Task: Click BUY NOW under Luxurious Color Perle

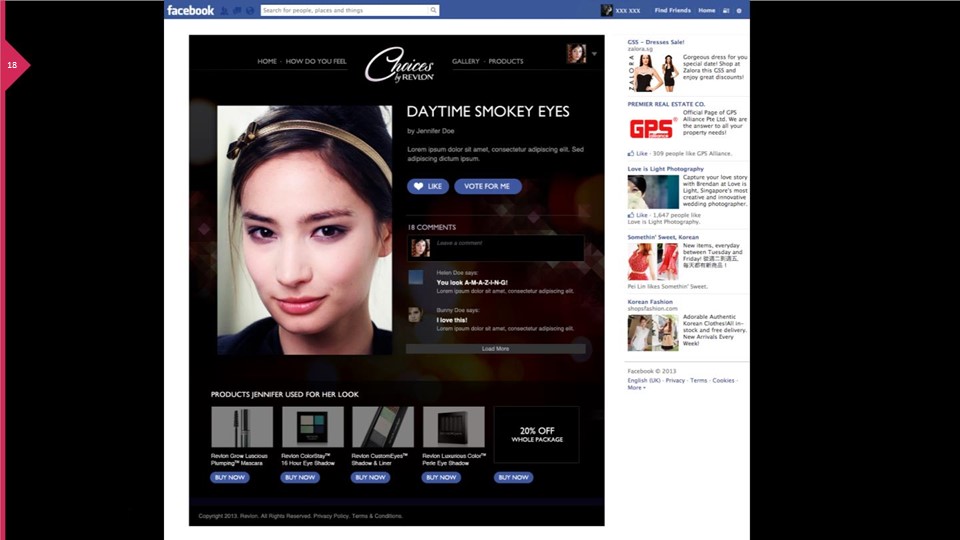Action: click(441, 478)
